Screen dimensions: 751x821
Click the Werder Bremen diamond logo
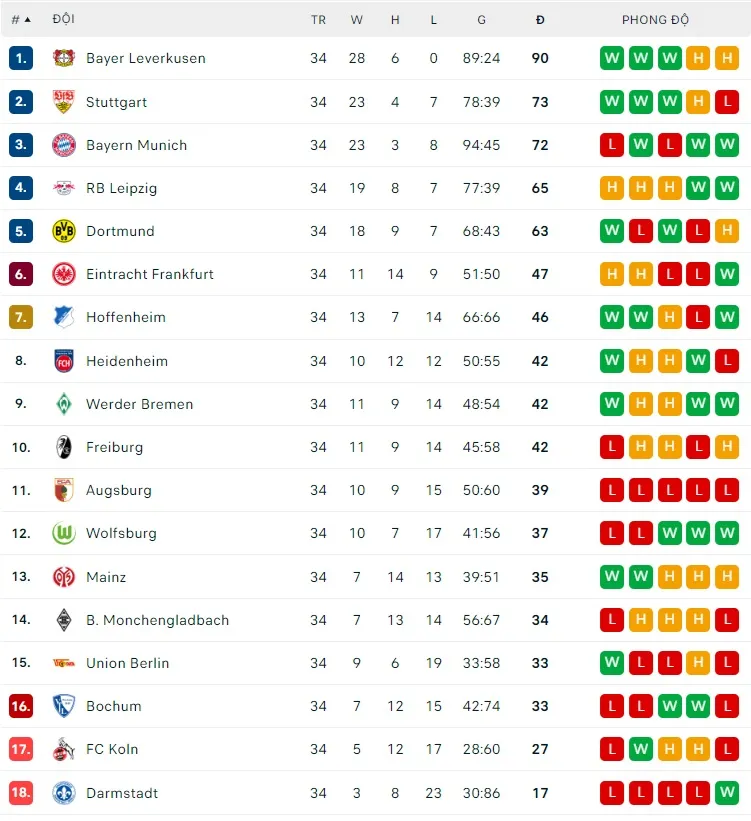(x=64, y=404)
